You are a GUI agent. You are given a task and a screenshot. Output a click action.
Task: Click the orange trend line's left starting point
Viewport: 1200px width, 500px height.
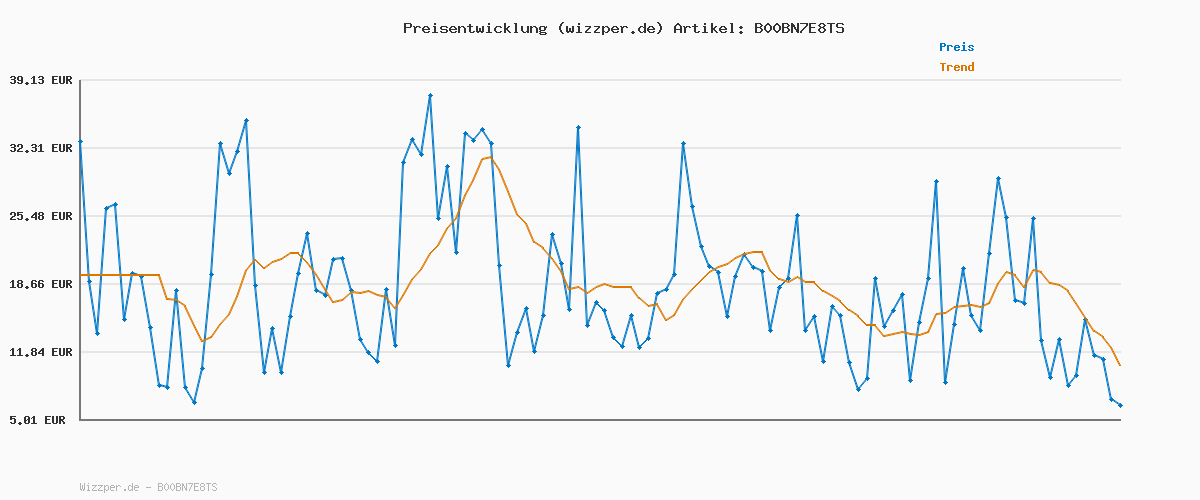pyautogui.click(x=80, y=275)
